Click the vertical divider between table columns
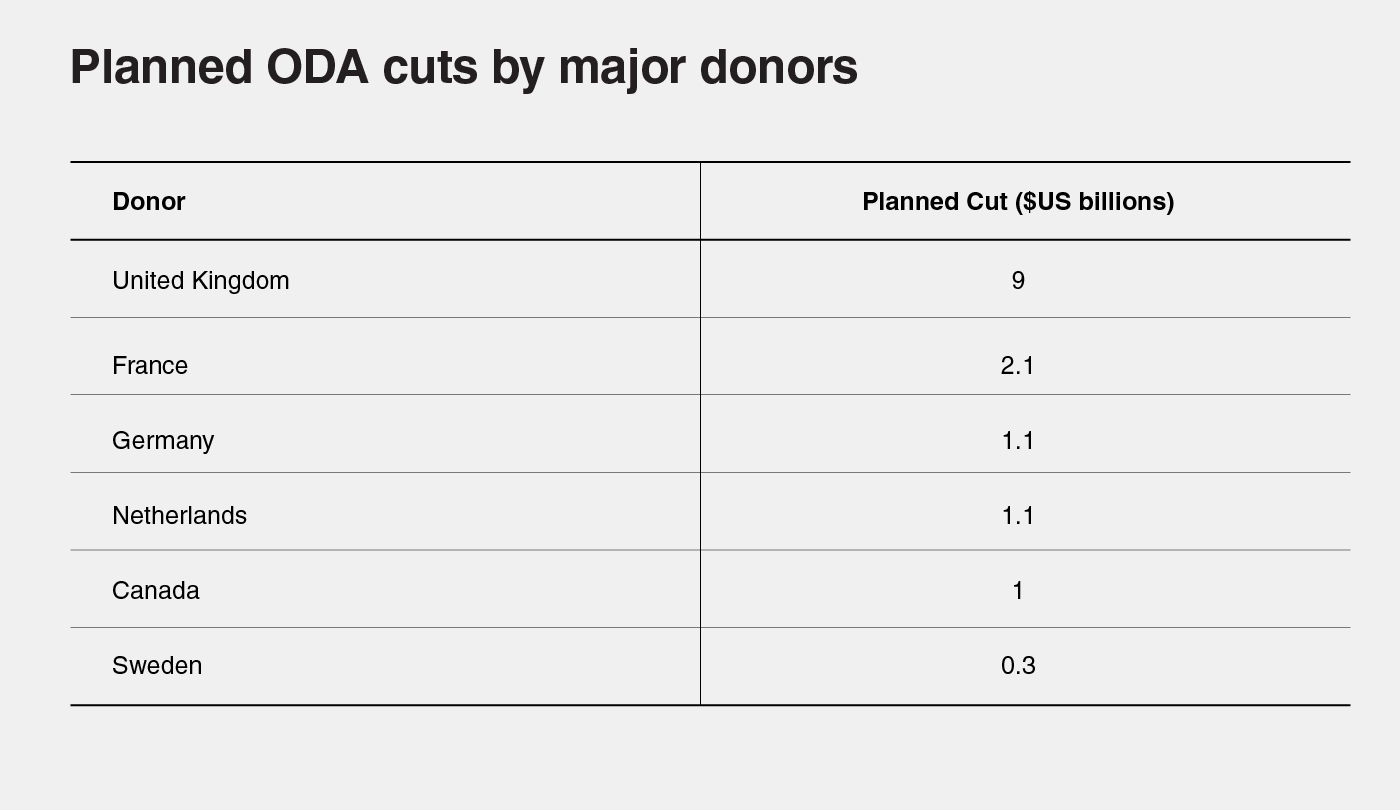Viewport: 1400px width, 810px height. pyautogui.click(x=700, y=433)
